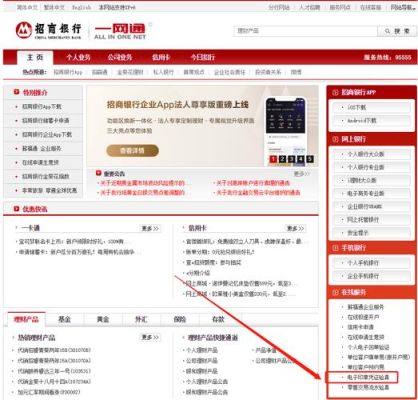Open 网上托管银行 in sidebar
This screenshot has width=418, height=400.
(371, 220)
